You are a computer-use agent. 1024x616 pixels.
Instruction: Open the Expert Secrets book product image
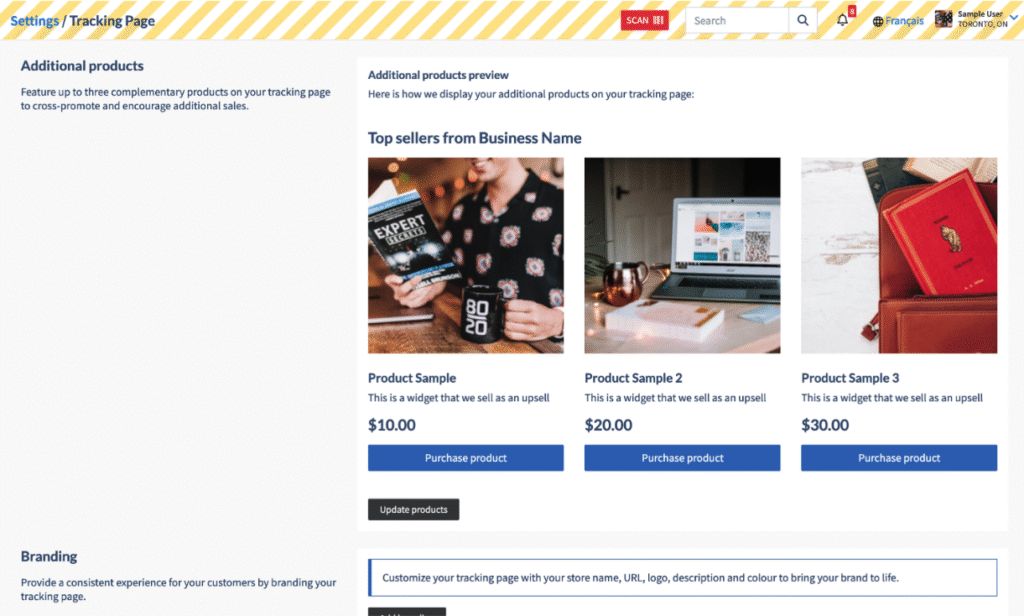tap(466, 255)
